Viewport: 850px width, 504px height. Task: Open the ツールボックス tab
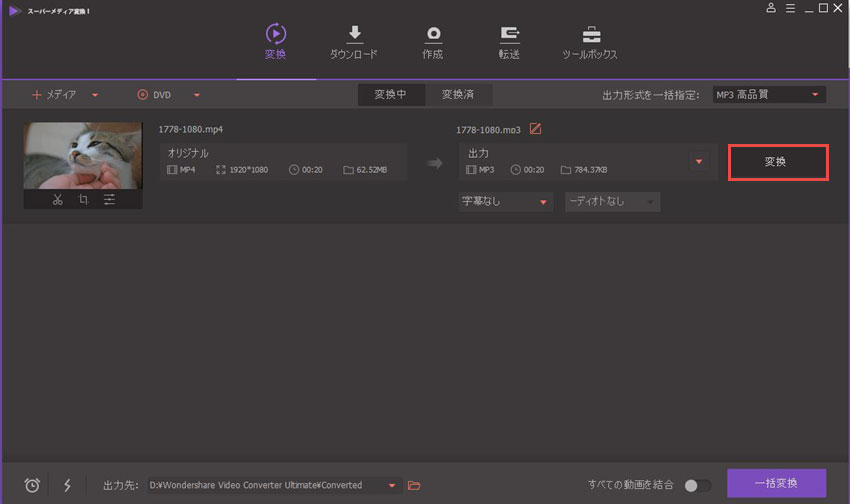(590, 42)
